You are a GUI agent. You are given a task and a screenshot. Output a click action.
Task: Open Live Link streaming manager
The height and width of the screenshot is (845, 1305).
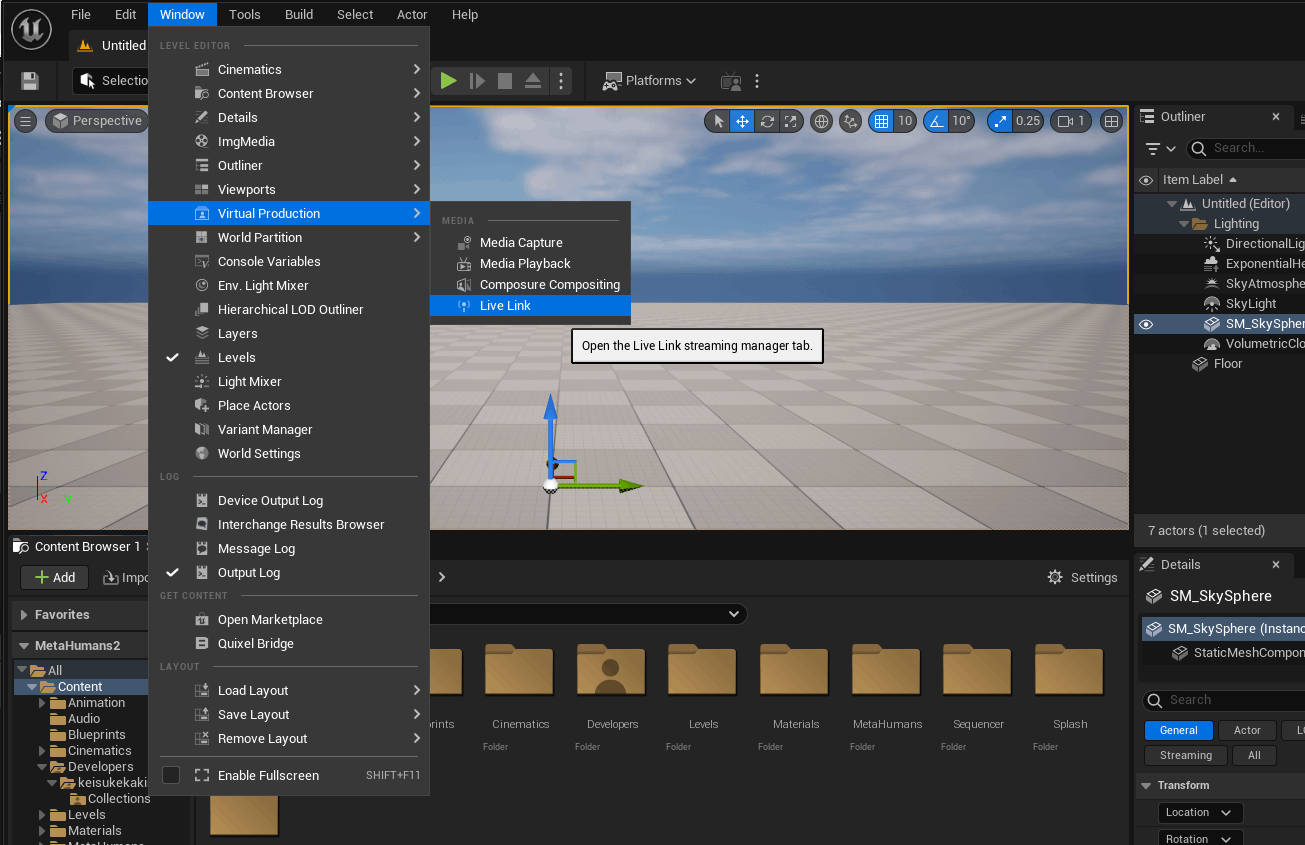(530, 306)
